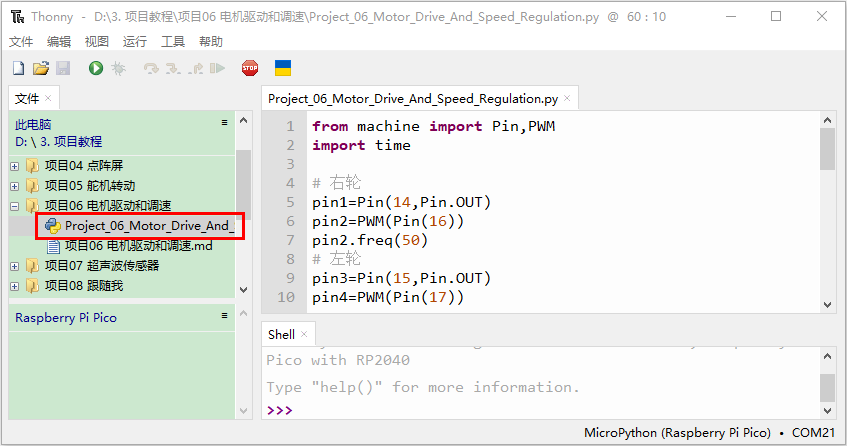Screen dimensions: 847x446
Task: Click the New file toolbar icon
Action: click(18, 68)
